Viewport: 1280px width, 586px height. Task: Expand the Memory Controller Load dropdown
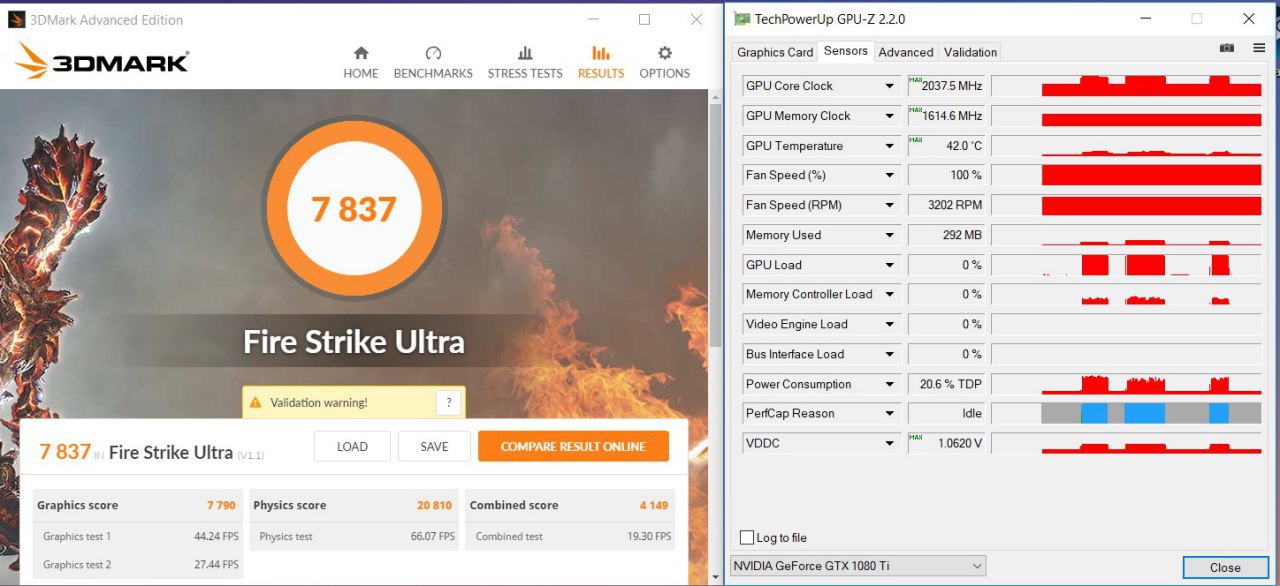coord(889,294)
